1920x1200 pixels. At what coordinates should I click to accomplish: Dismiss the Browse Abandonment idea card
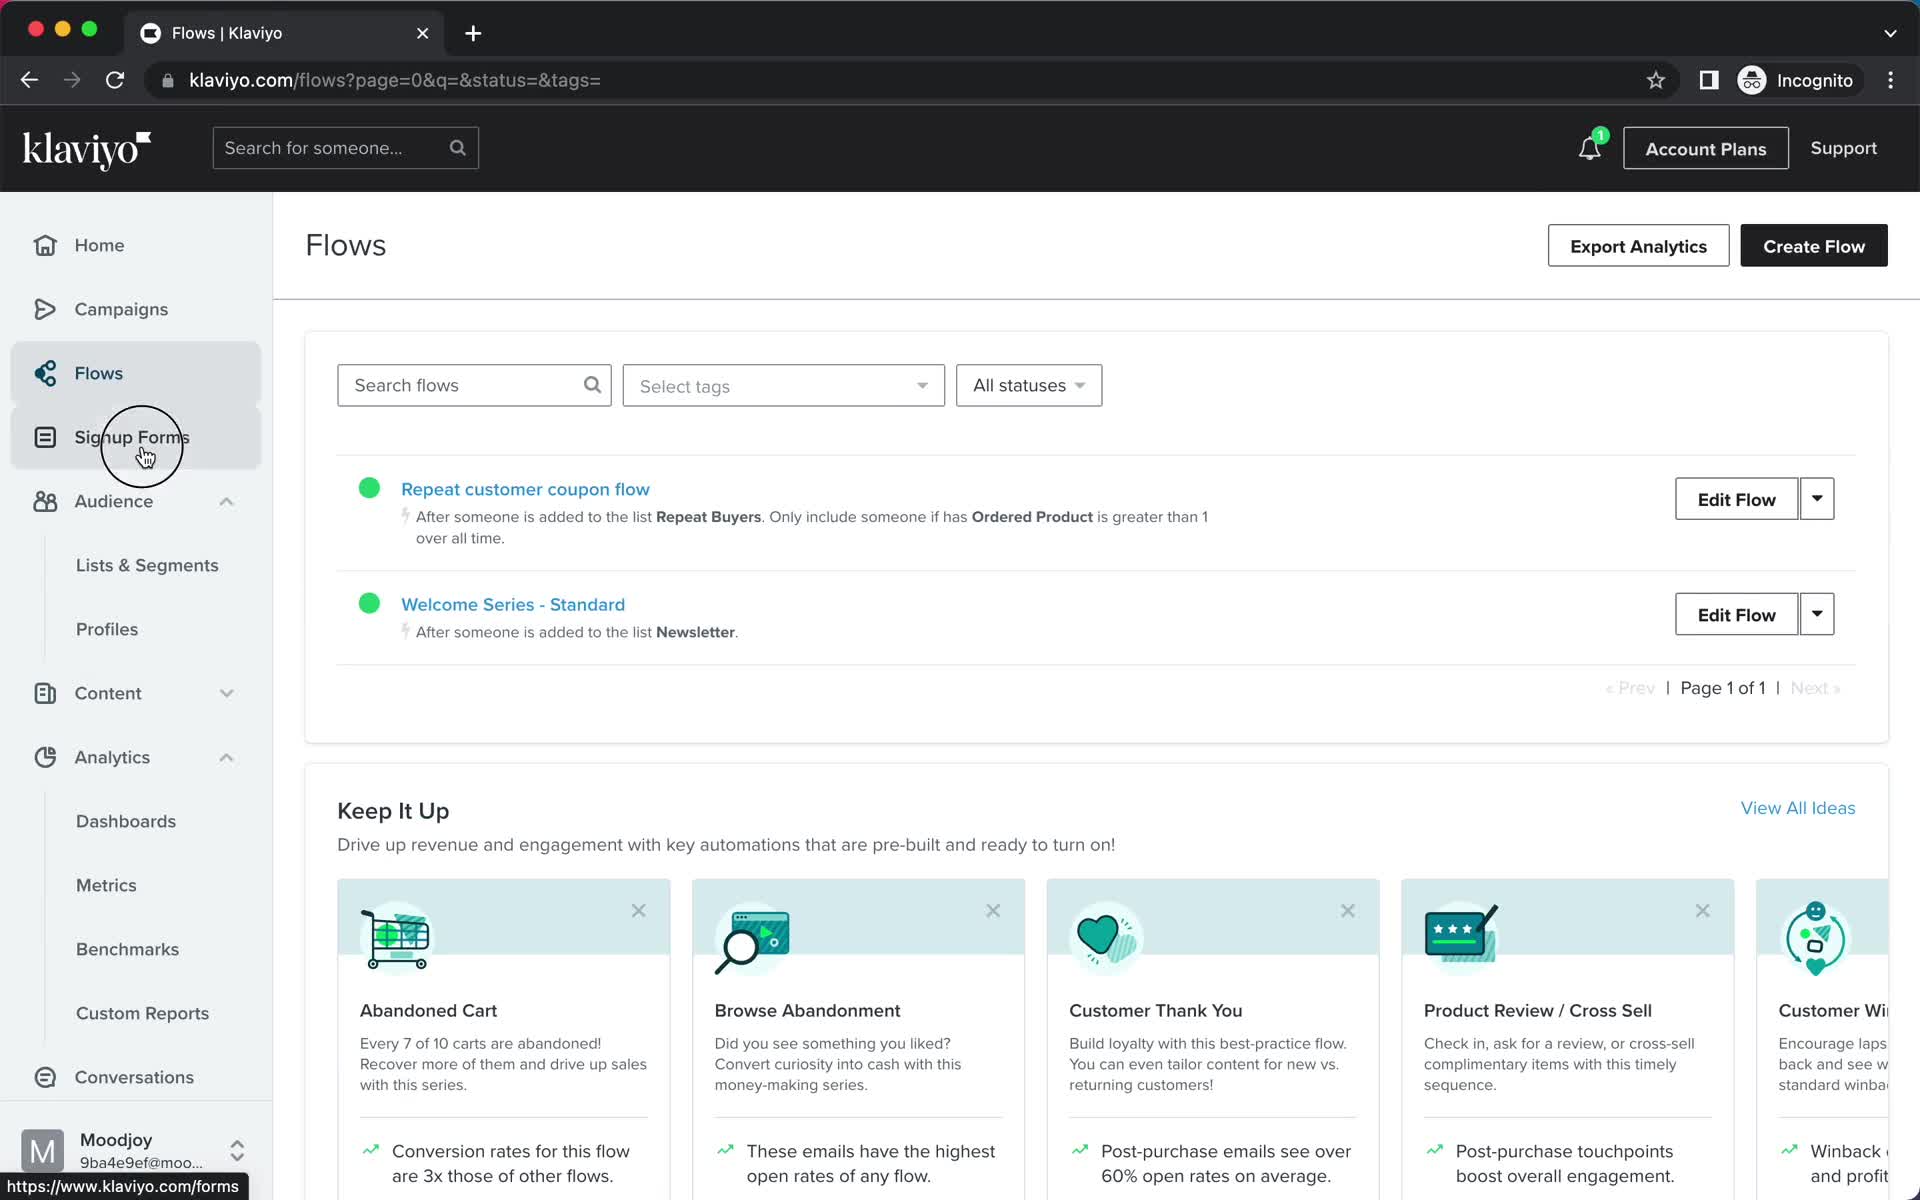click(993, 911)
